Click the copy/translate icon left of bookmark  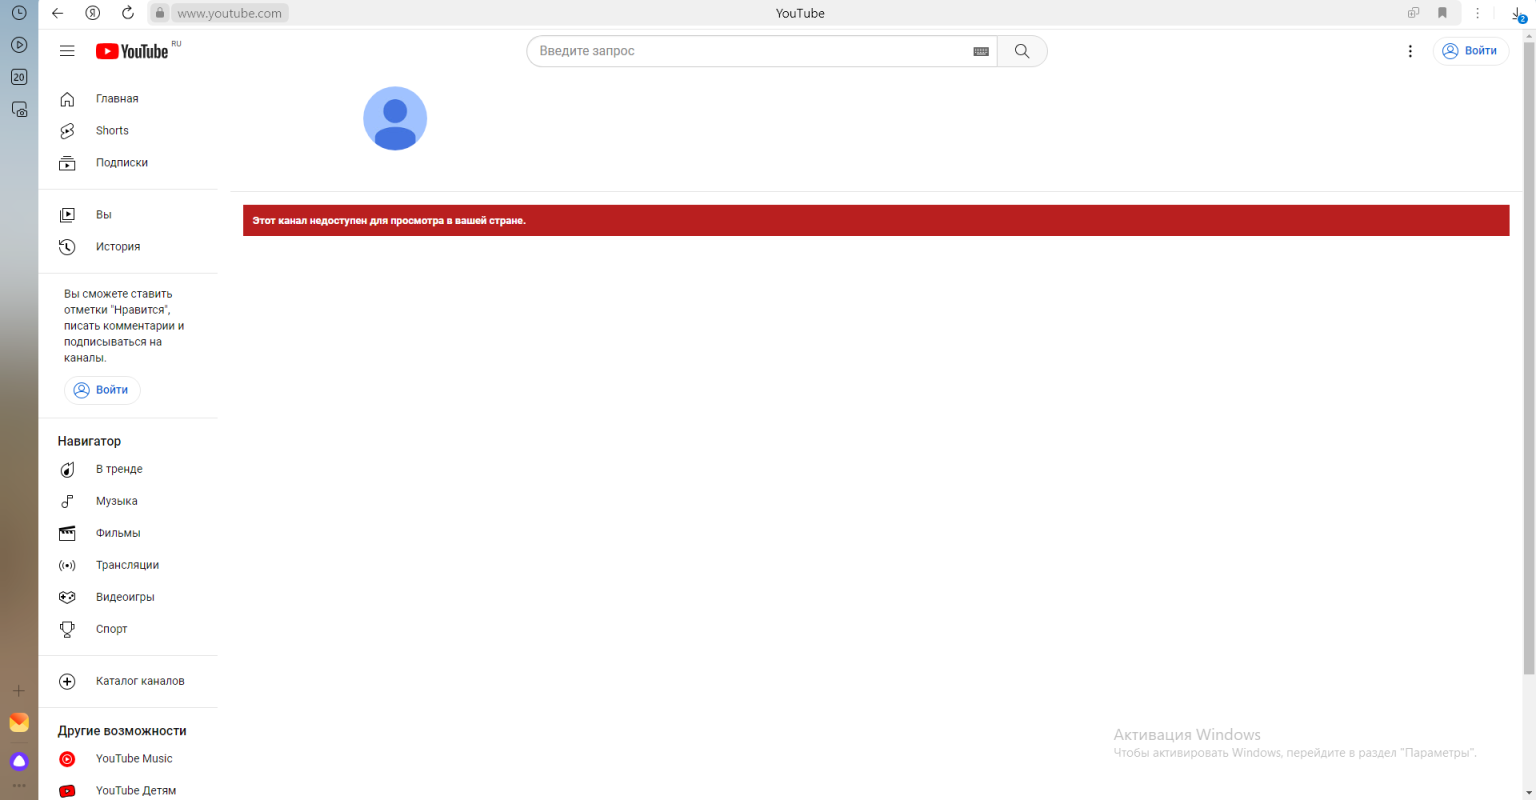(1413, 13)
